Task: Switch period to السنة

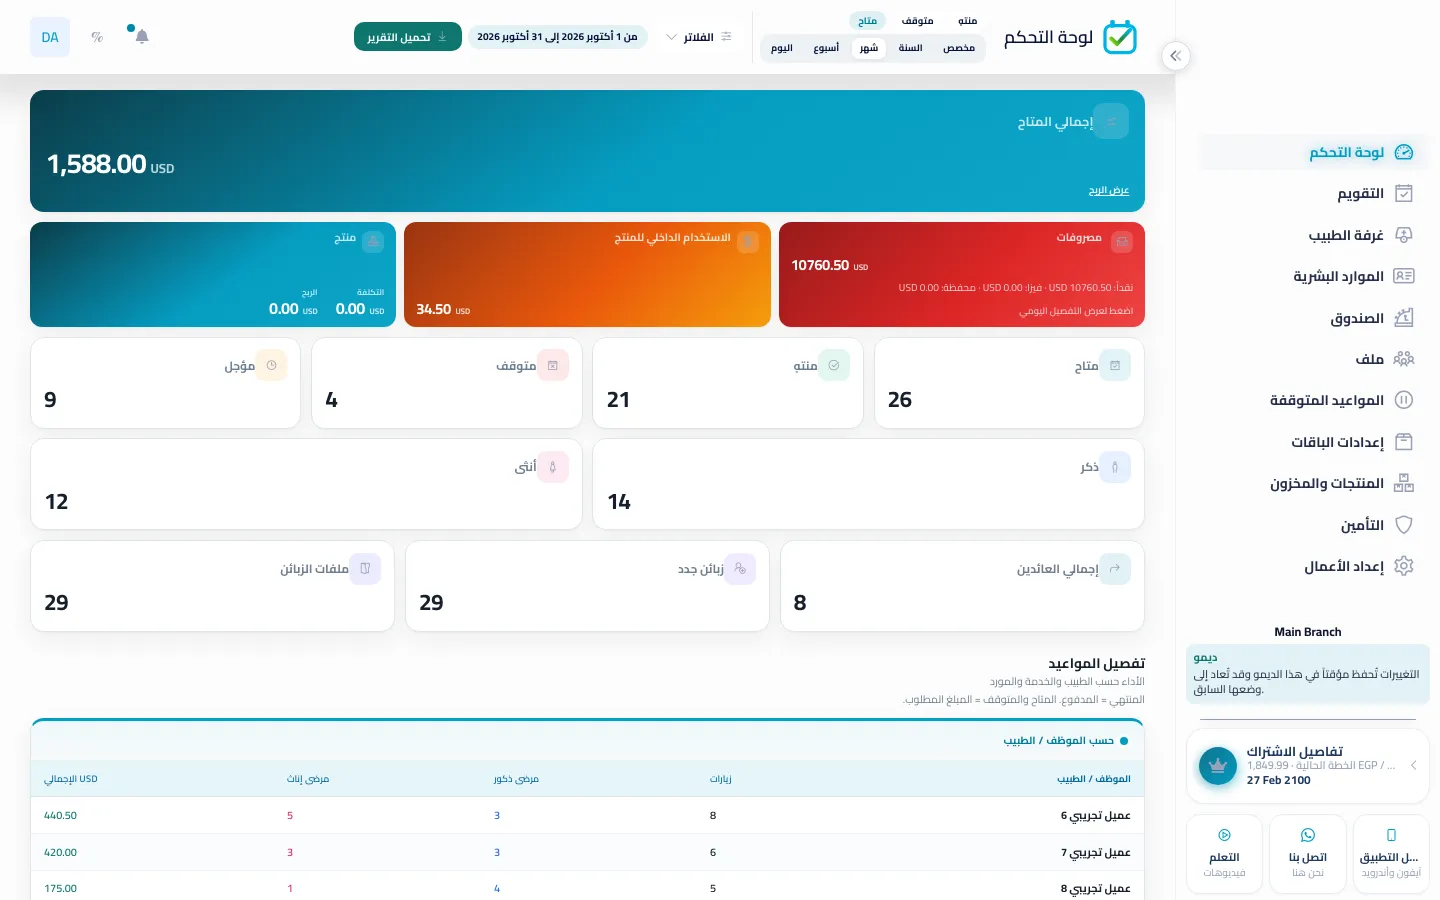Action: (x=910, y=48)
